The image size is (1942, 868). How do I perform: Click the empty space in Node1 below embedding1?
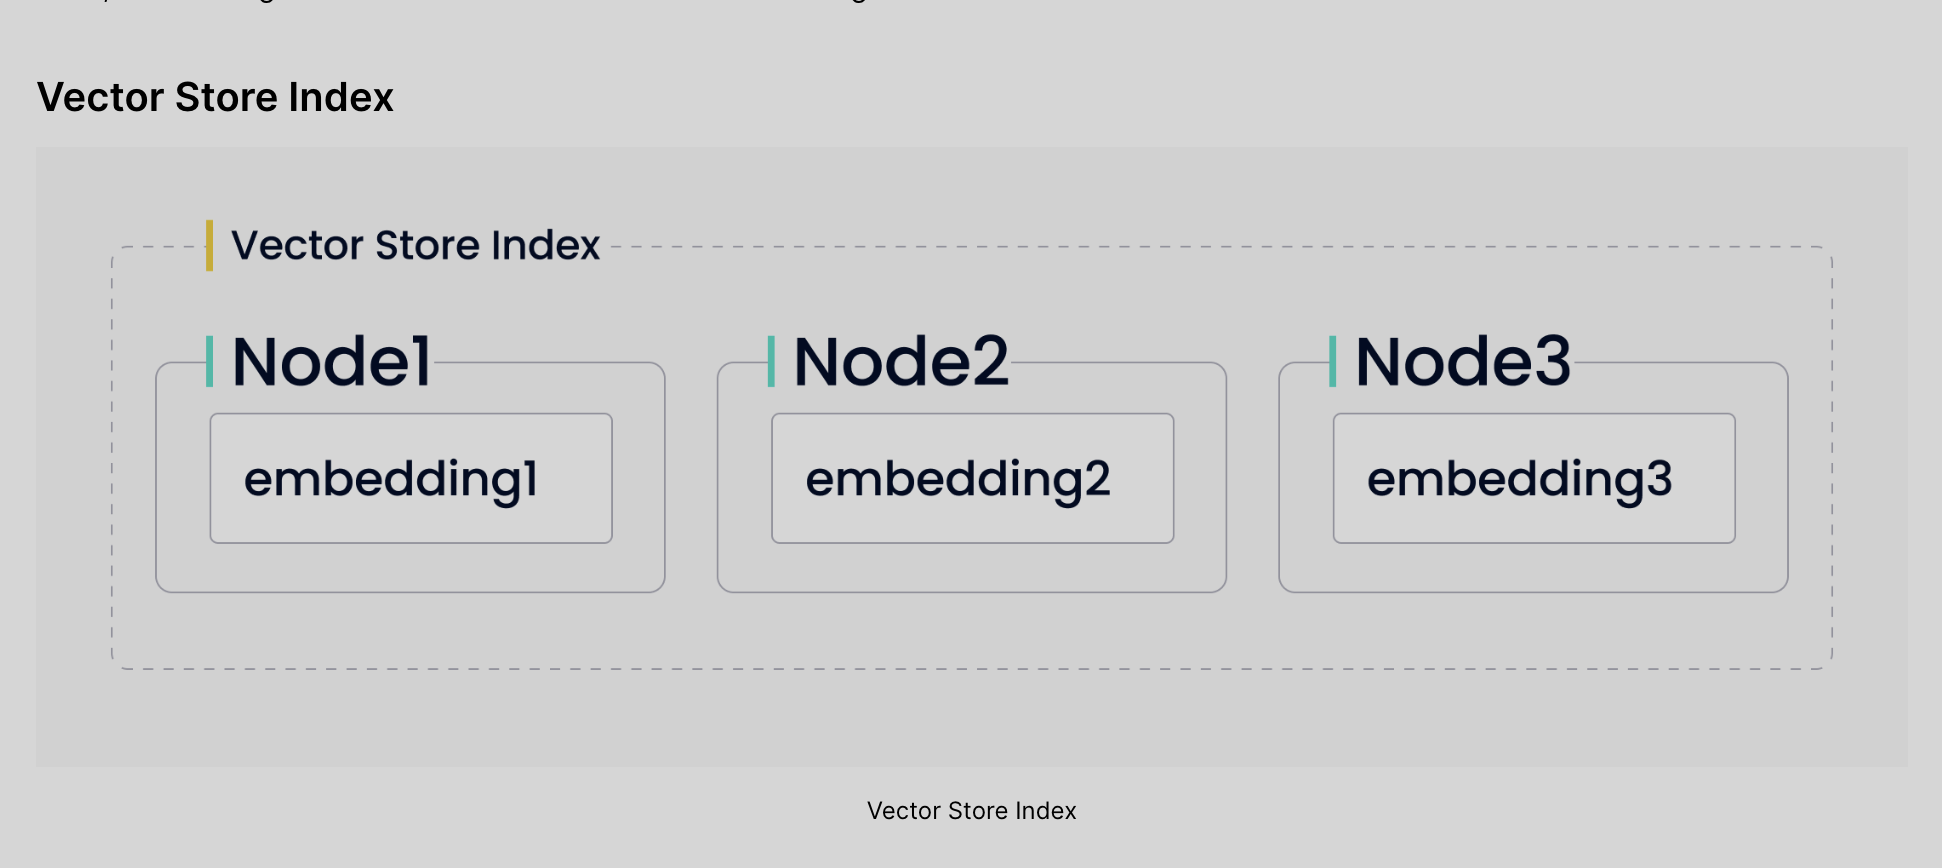pos(411,567)
